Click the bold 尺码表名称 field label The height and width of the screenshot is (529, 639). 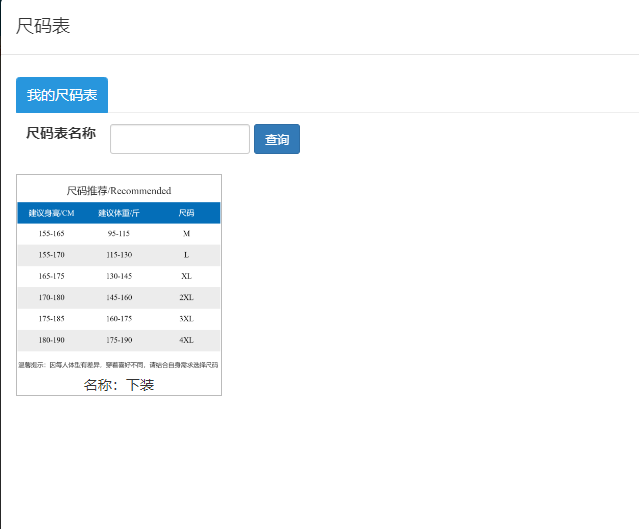click(x=61, y=133)
